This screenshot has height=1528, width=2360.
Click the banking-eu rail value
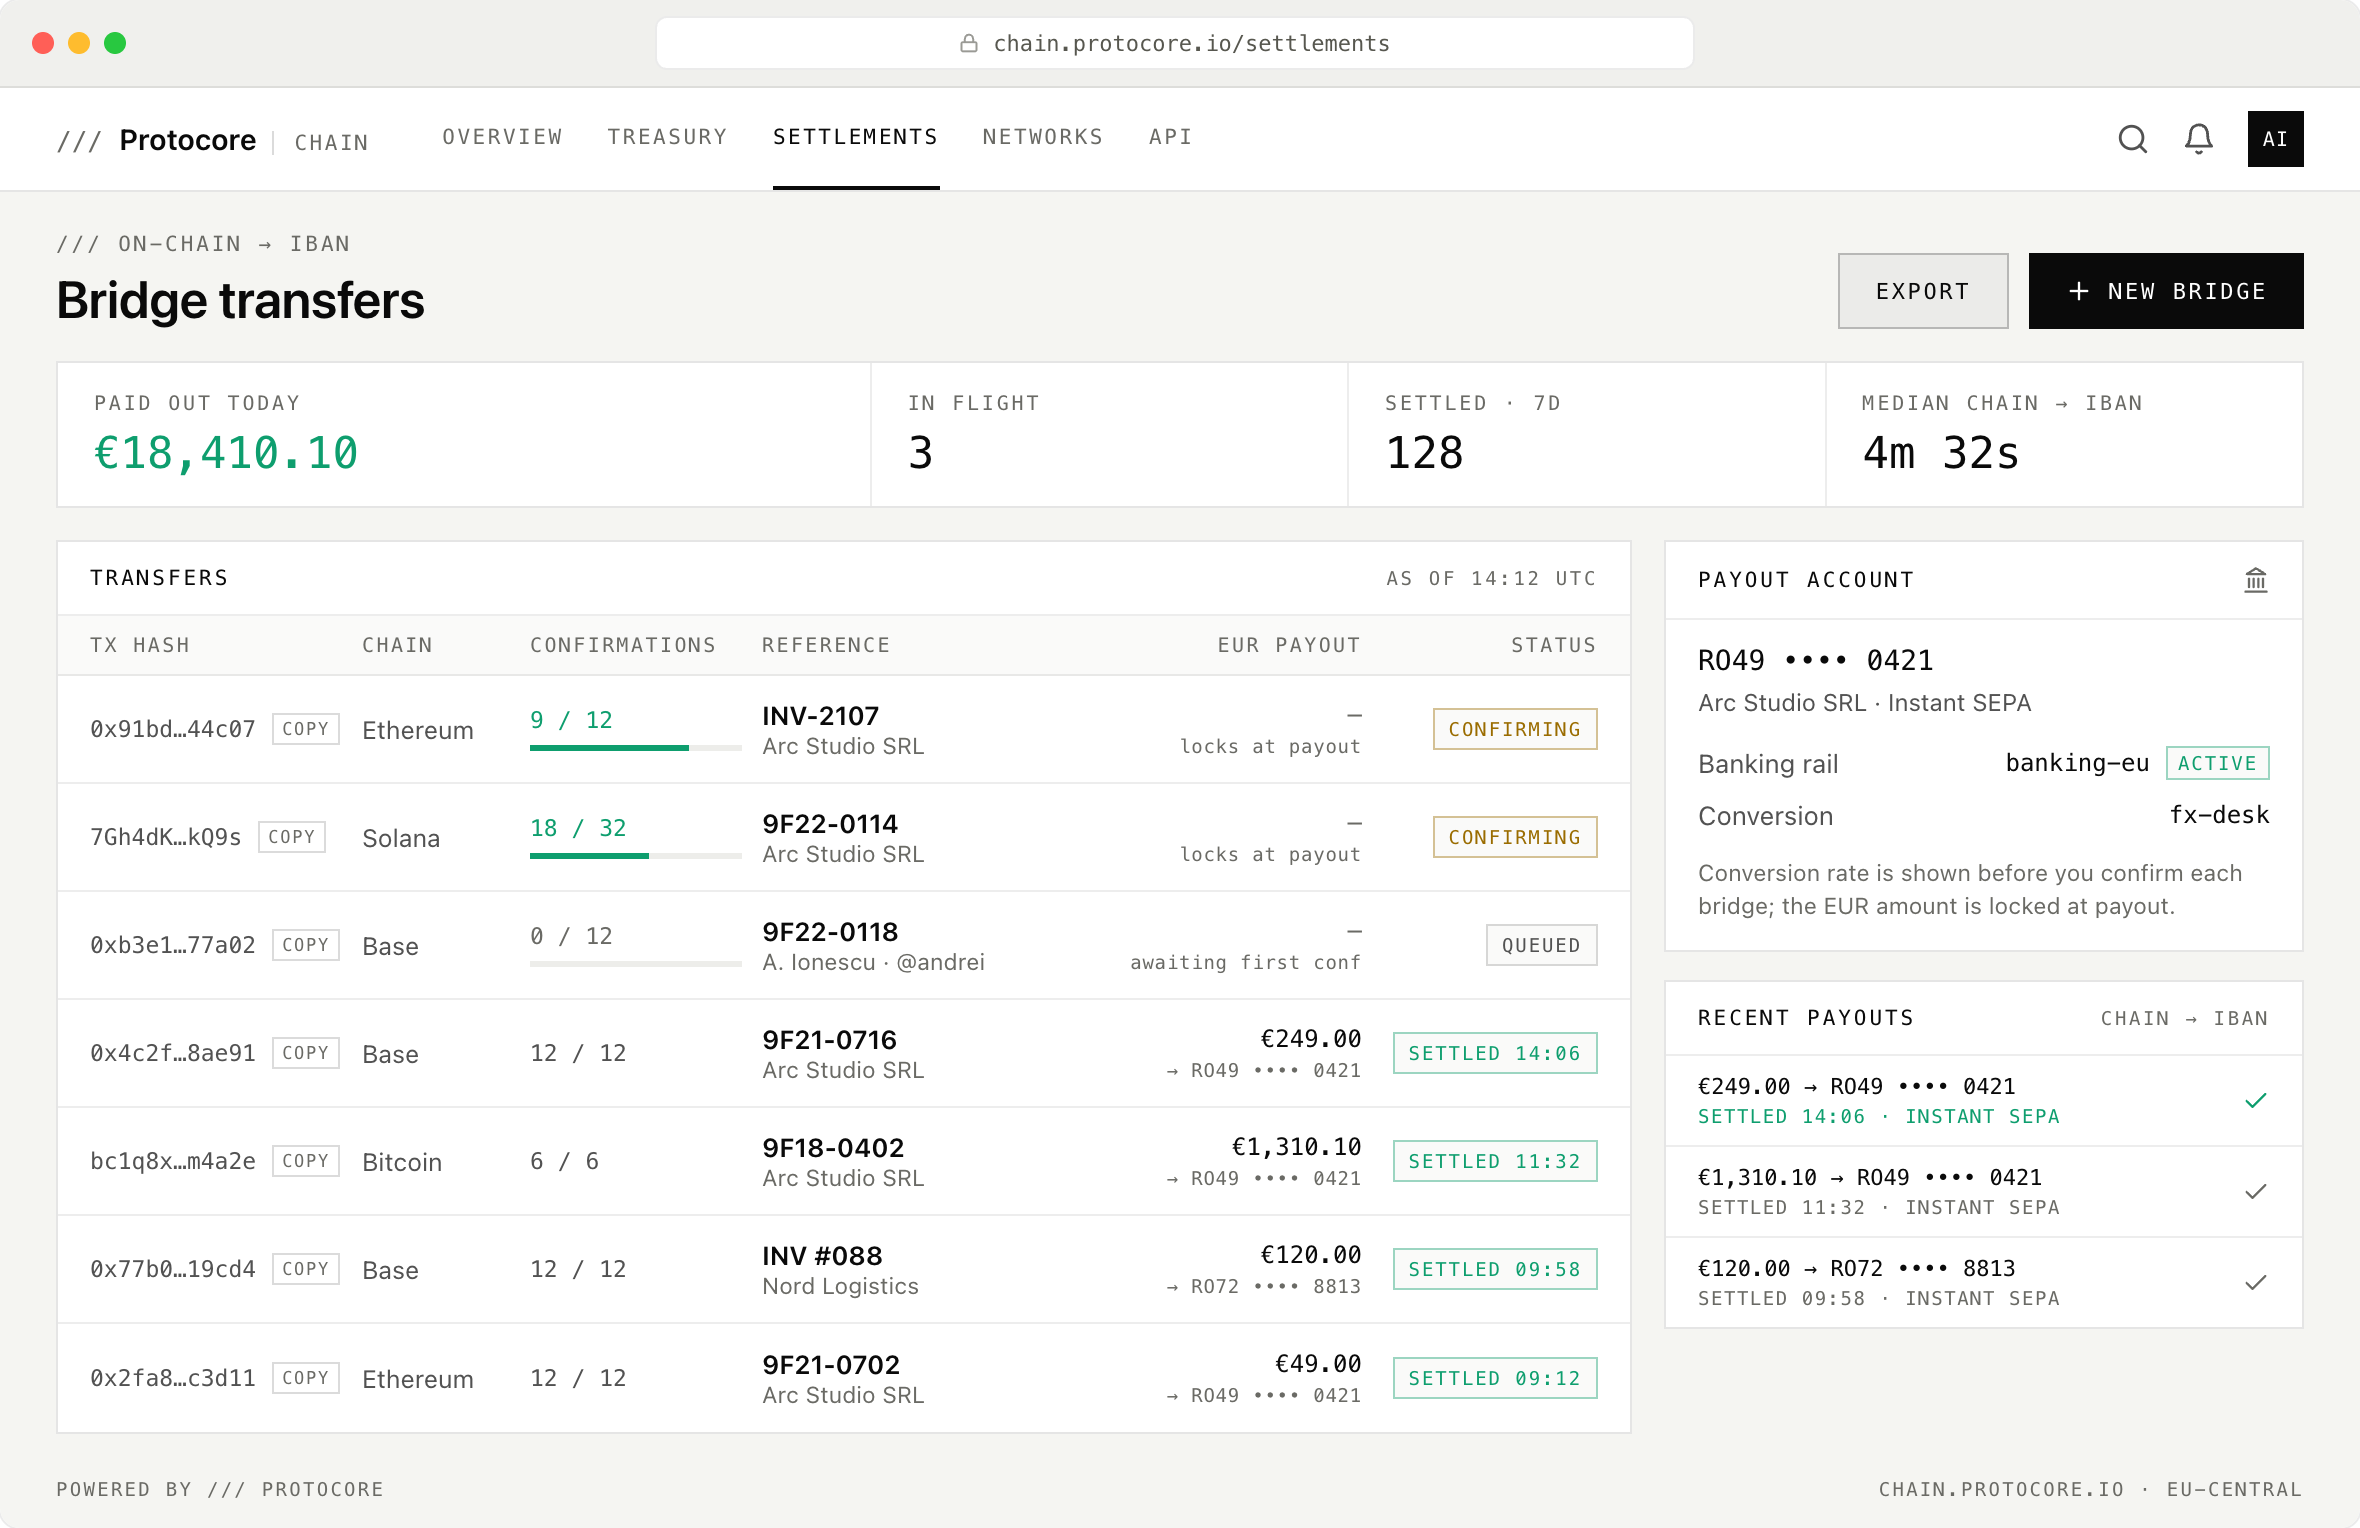pos(2077,763)
